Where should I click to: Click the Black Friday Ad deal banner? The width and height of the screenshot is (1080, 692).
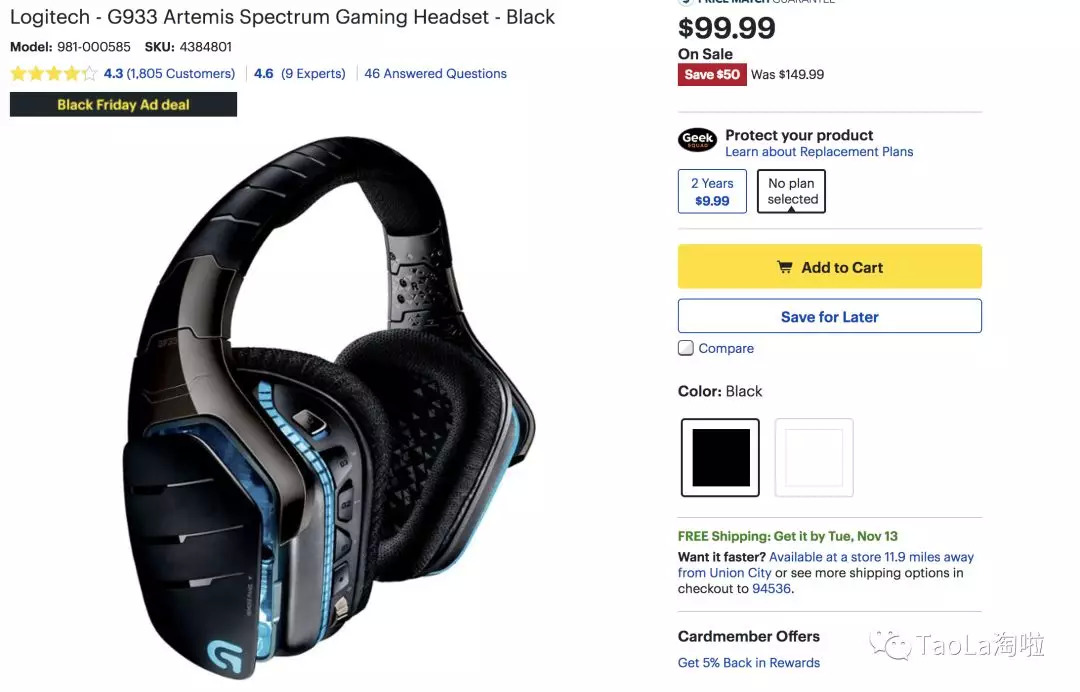123,105
